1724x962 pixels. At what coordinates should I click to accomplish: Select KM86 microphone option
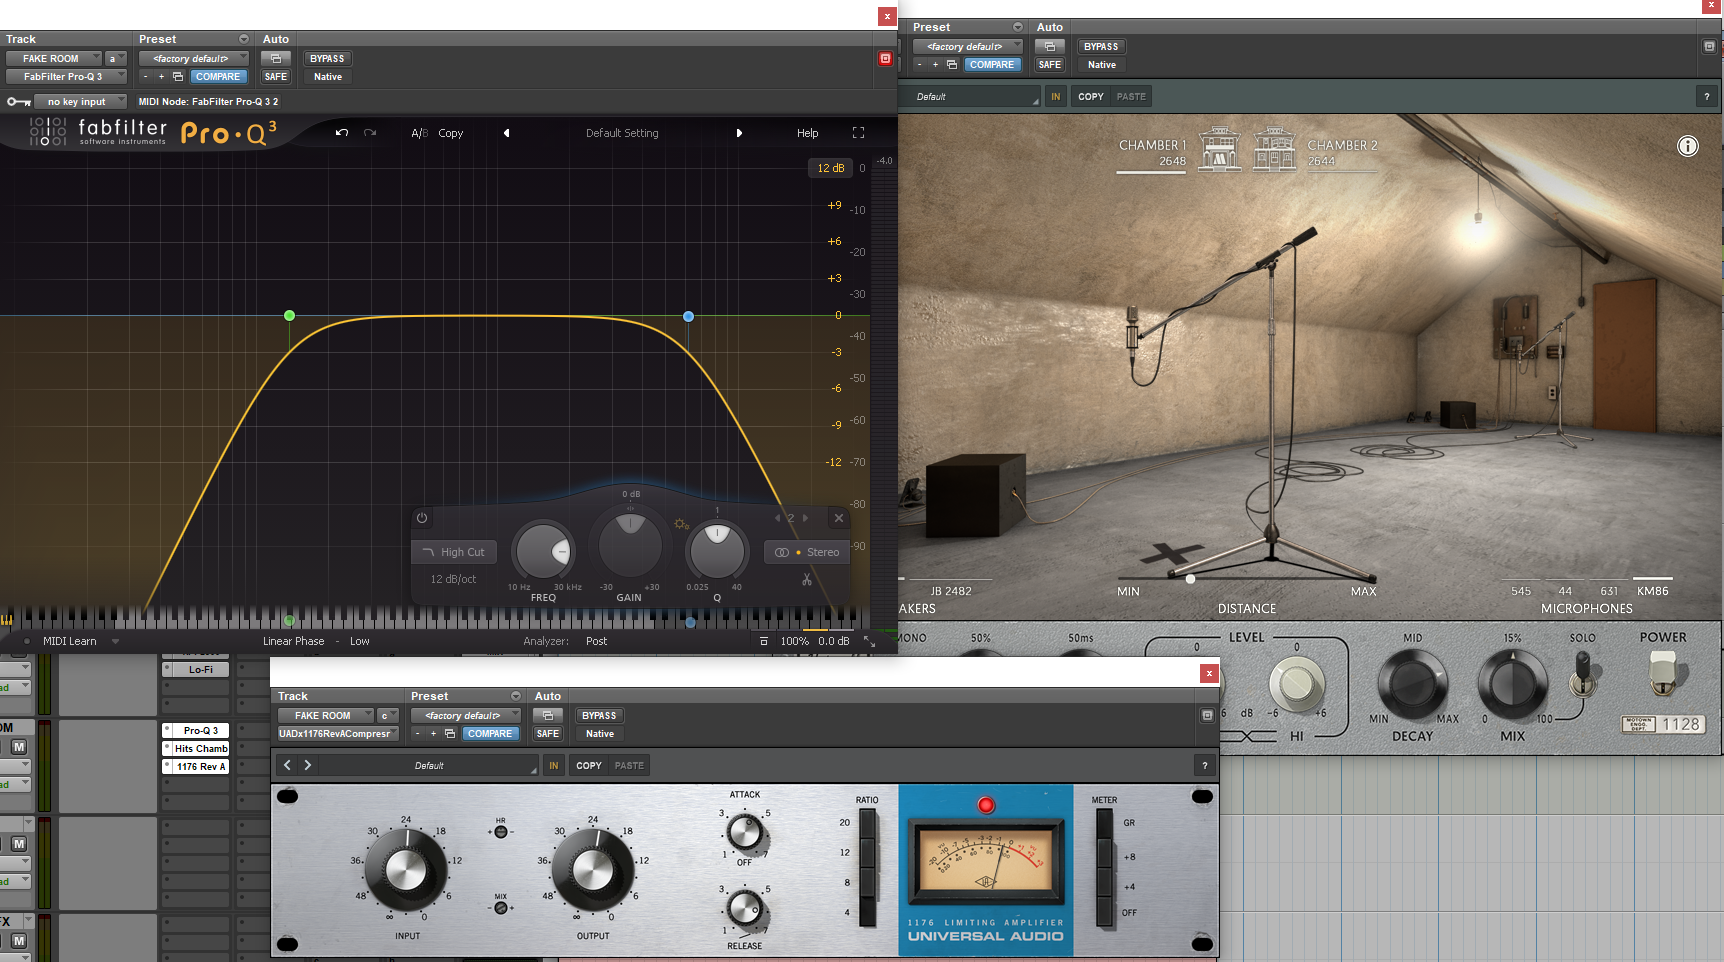coord(1653,591)
